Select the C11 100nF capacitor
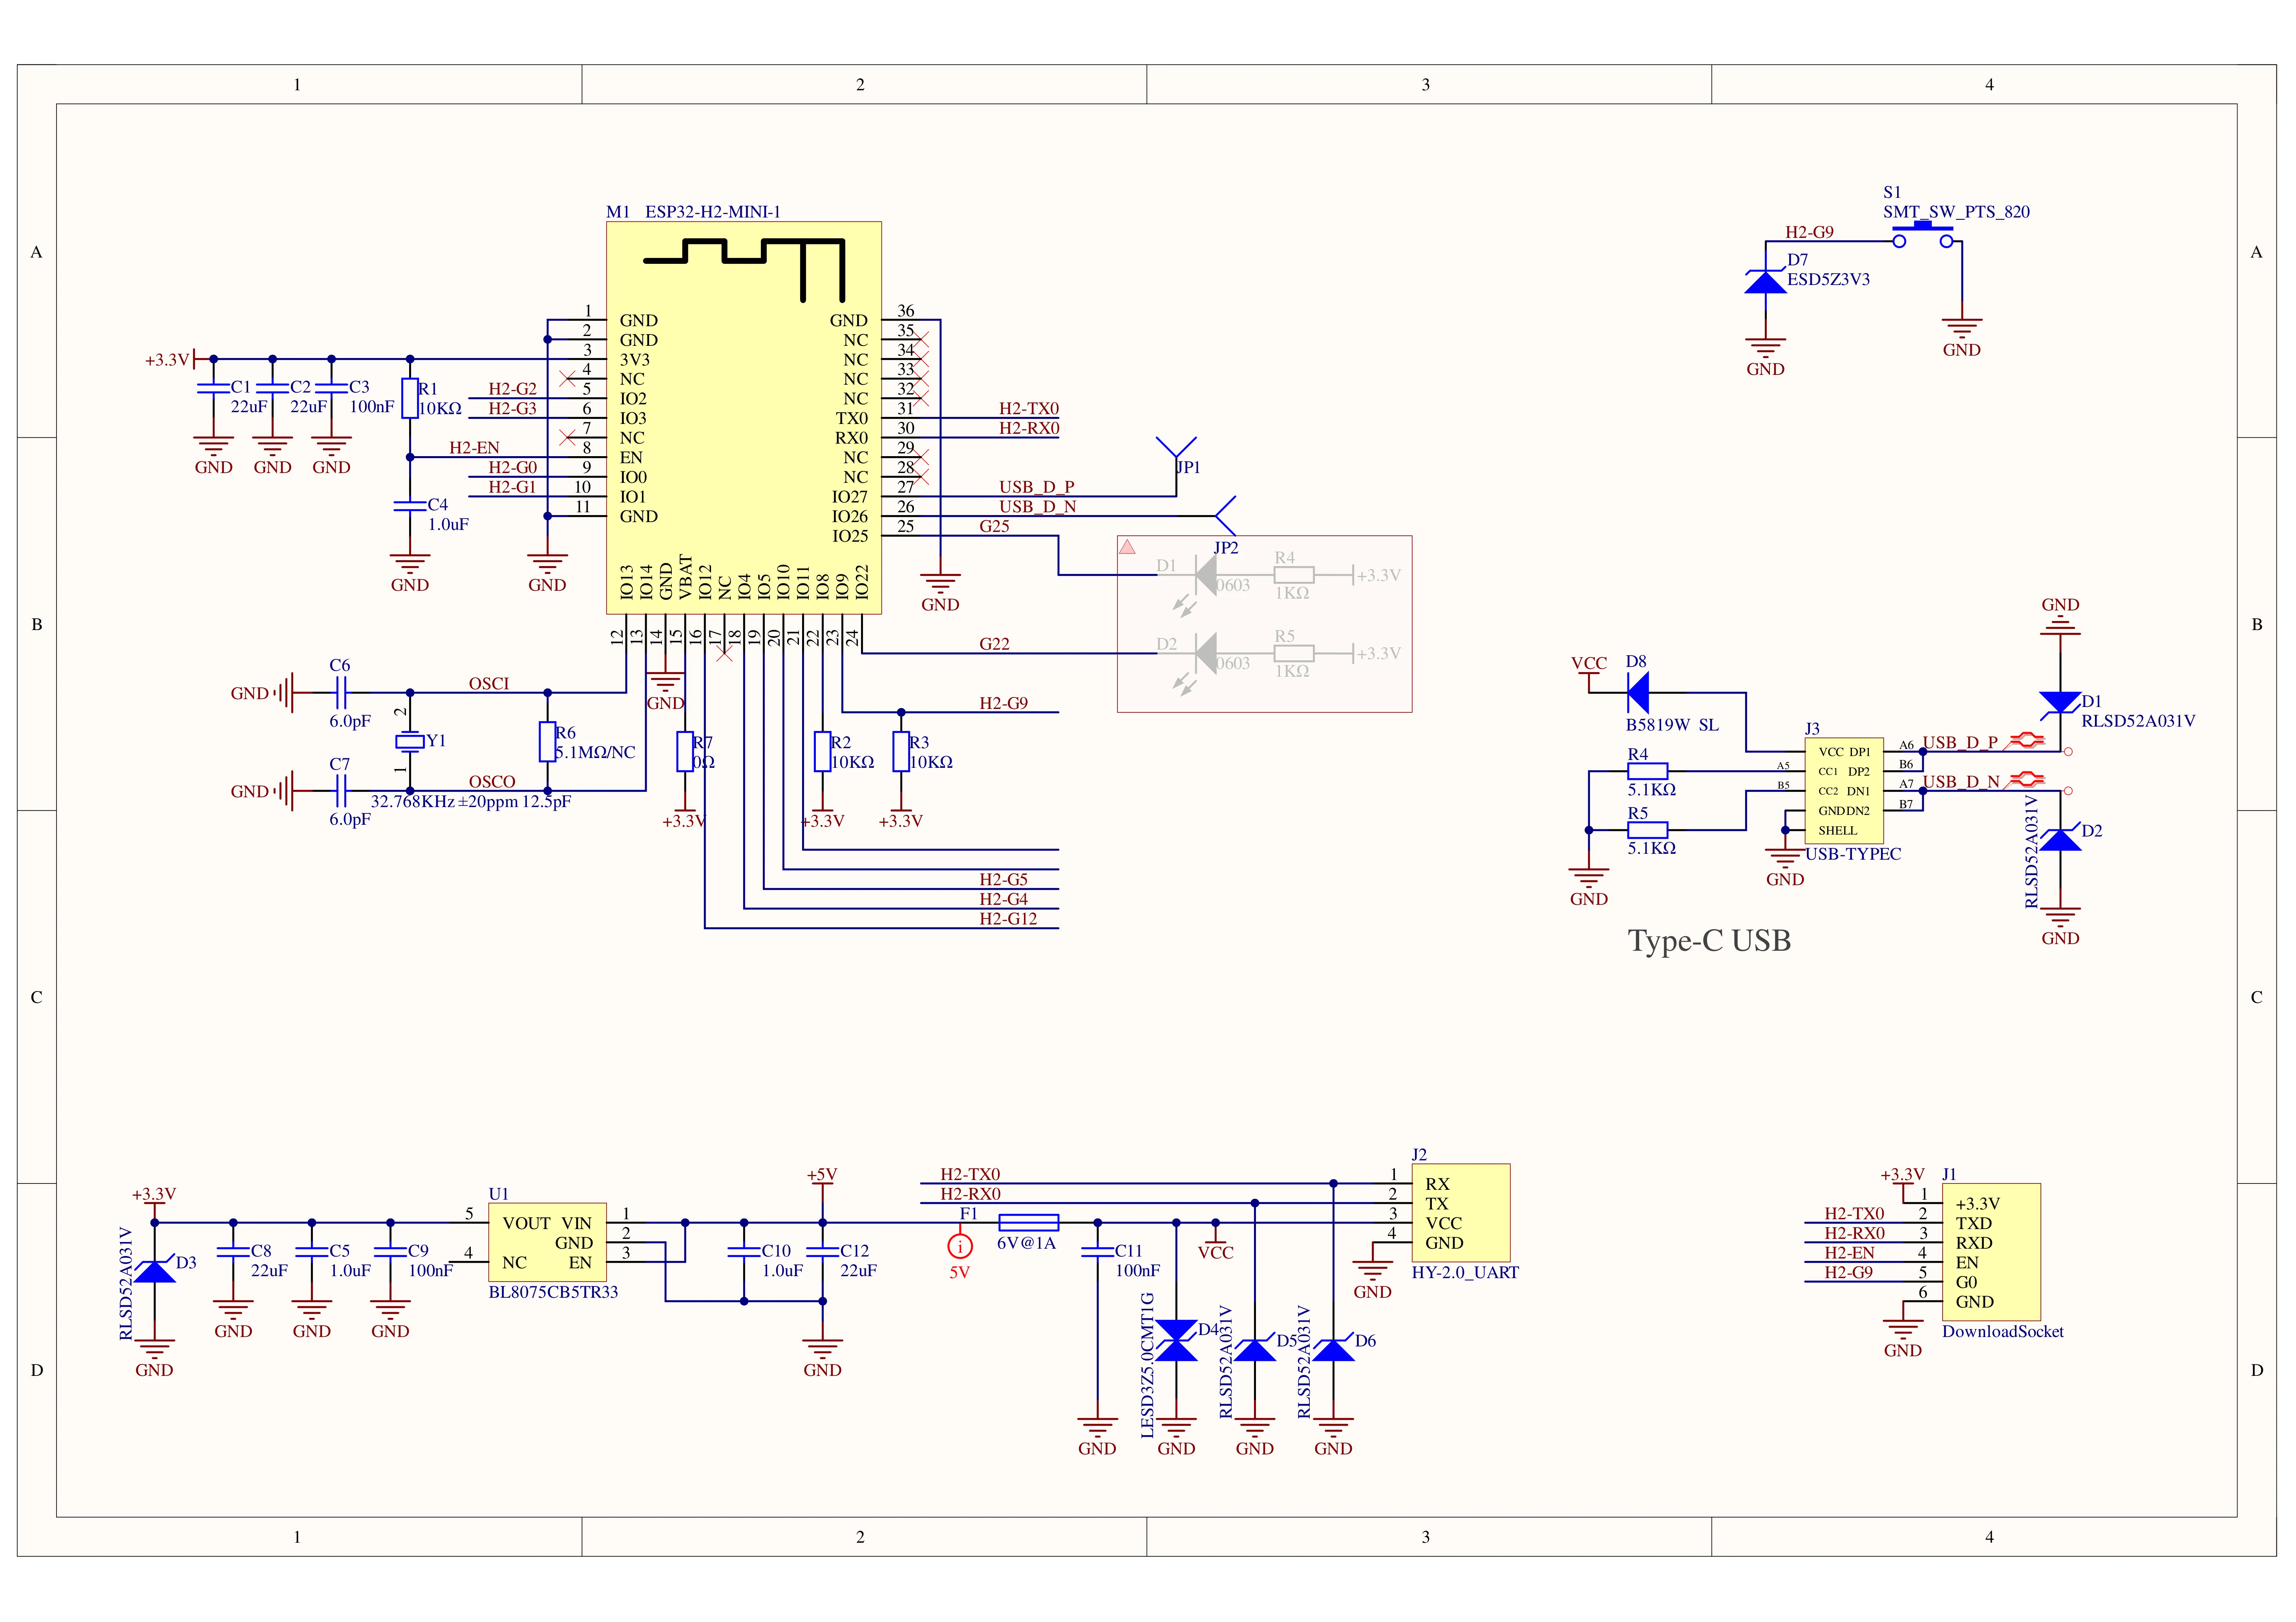 pyautogui.click(x=1098, y=1251)
